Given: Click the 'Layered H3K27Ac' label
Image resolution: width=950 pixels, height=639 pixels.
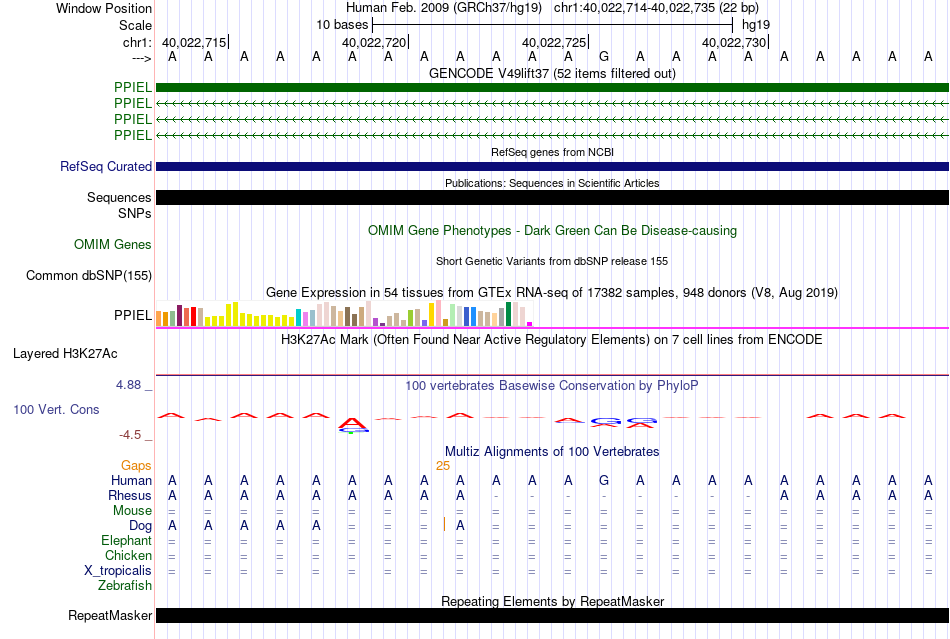Looking at the screenshot, I should [65, 354].
